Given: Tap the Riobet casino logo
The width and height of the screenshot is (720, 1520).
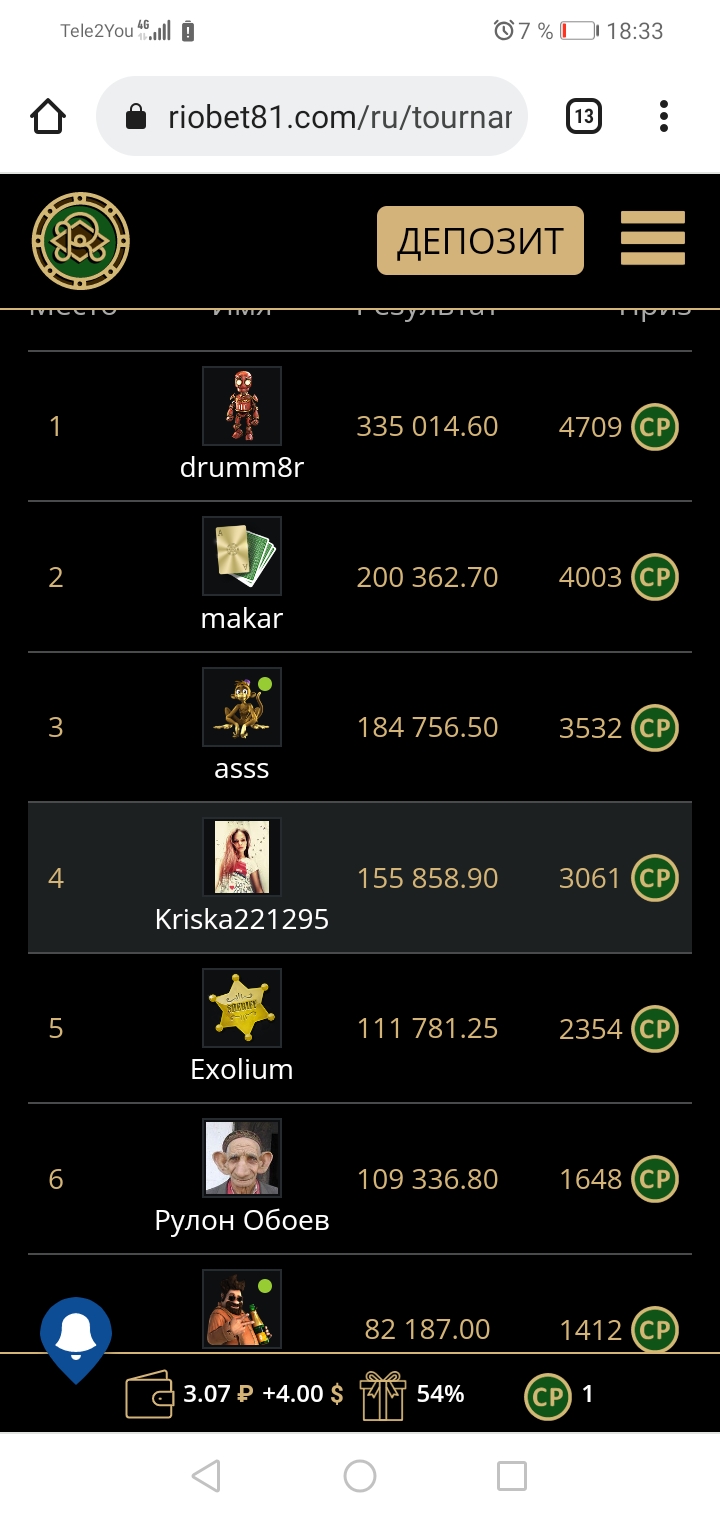Looking at the screenshot, I should (x=81, y=241).
